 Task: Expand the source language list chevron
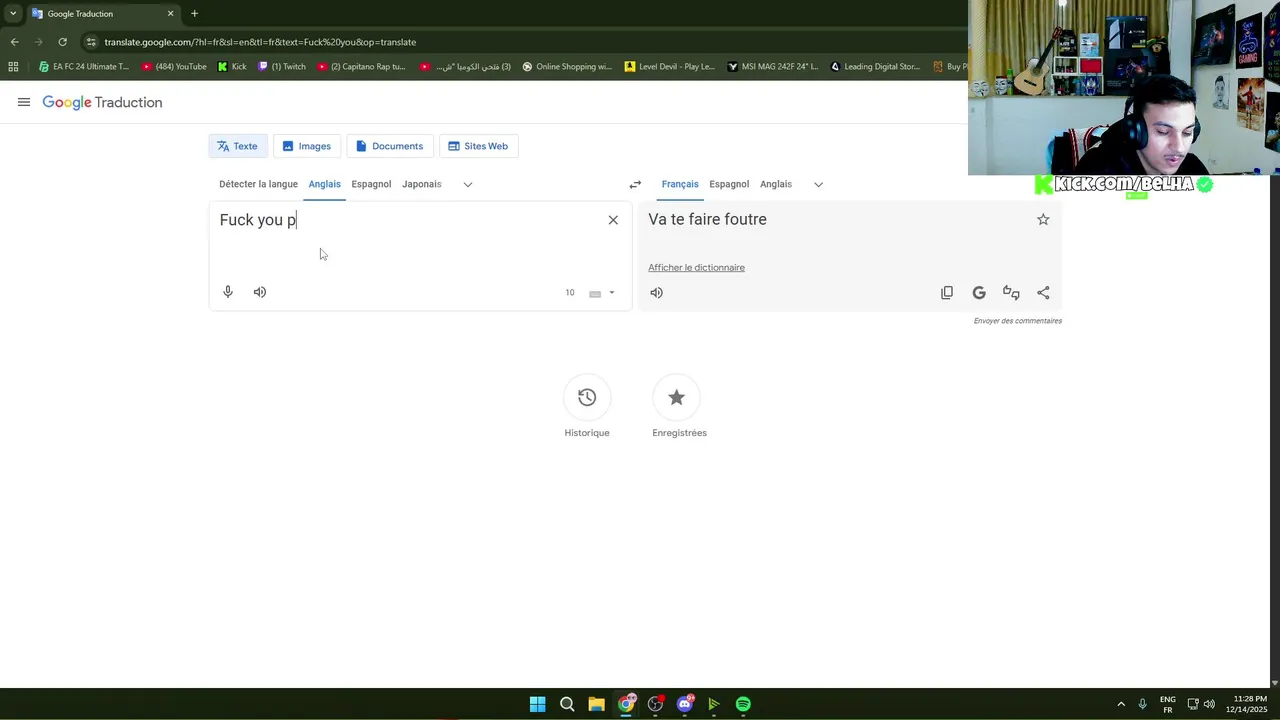point(467,184)
